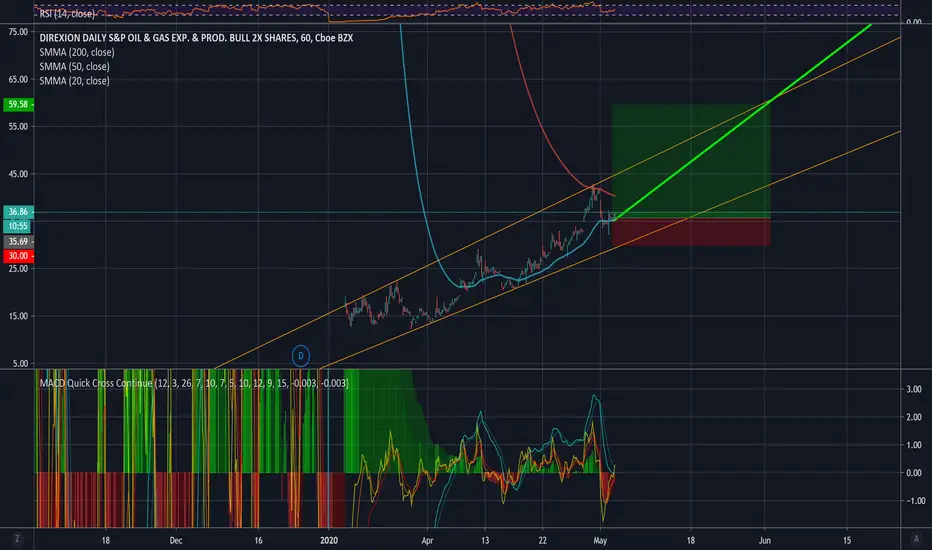Image resolution: width=932 pixels, height=550 pixels.
Task: Select the bright green projection trend line
Action: pos(743,122)
